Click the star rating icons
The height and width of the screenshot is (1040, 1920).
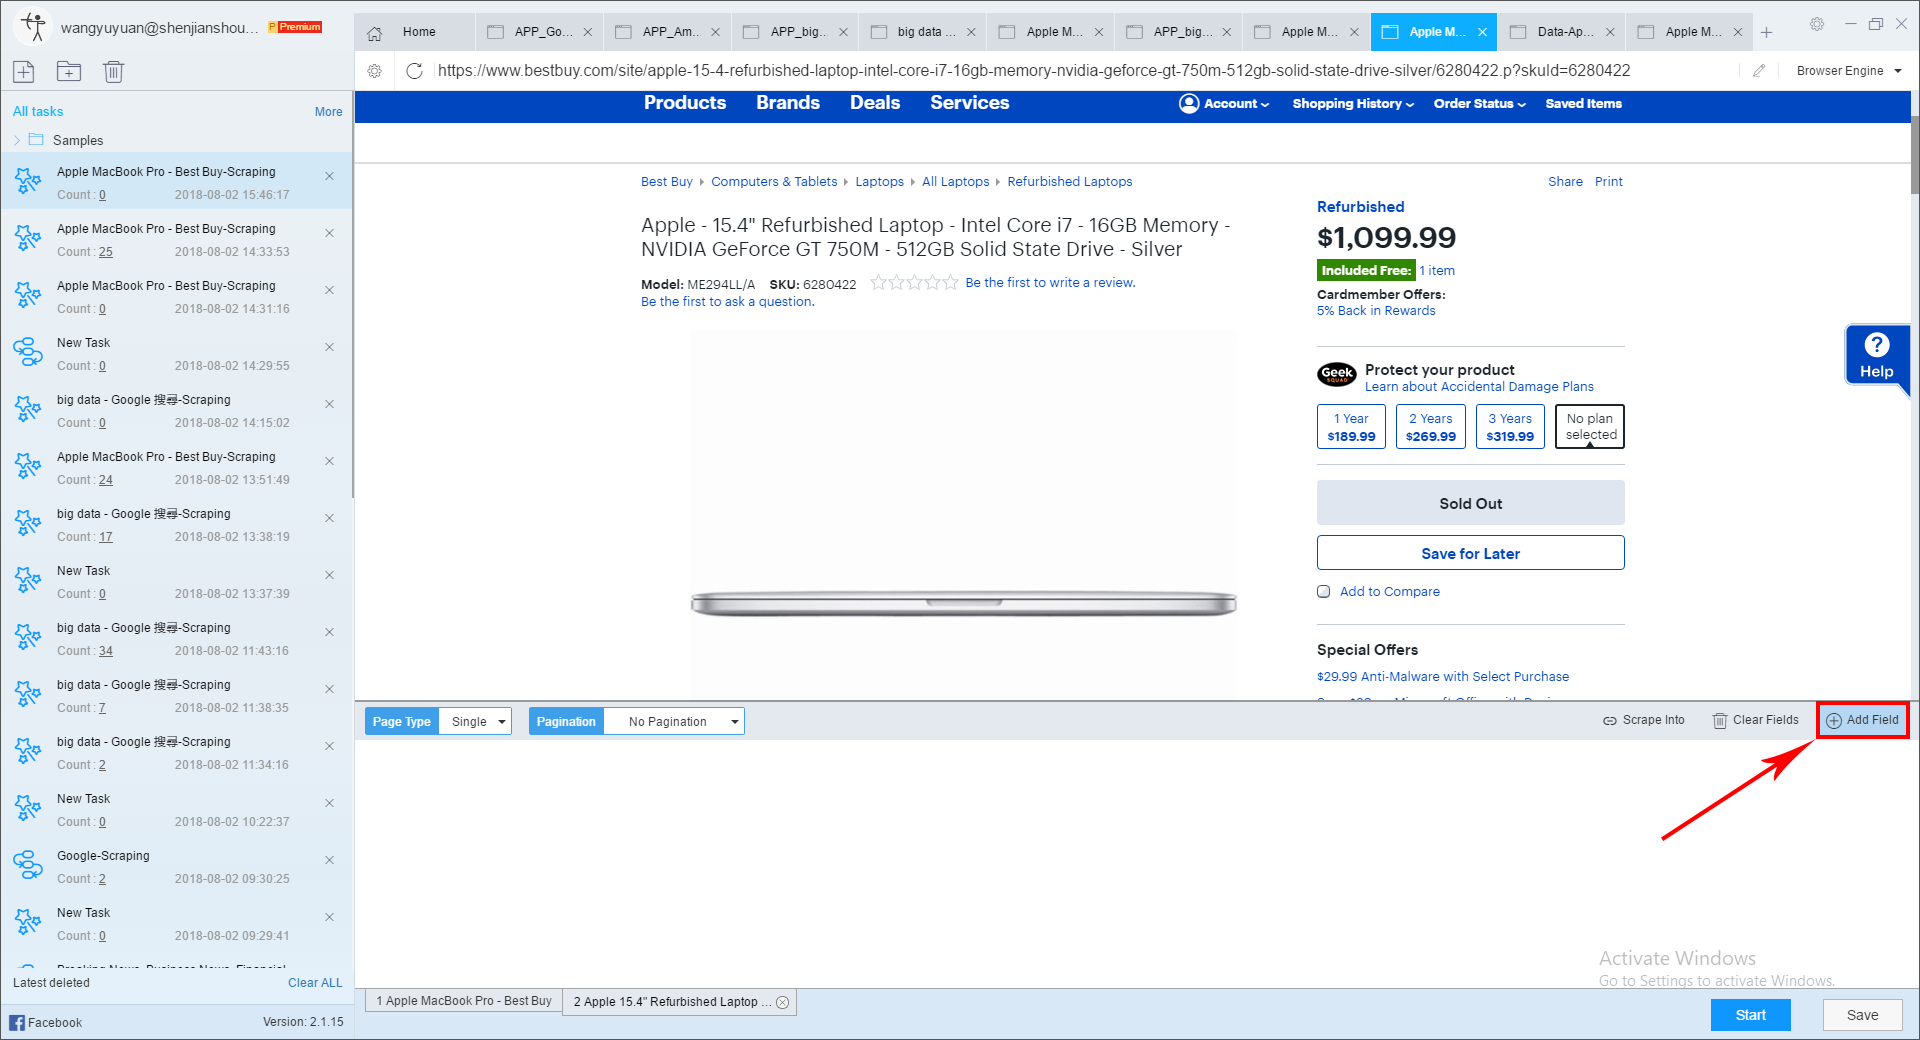[x=914, y=283]
